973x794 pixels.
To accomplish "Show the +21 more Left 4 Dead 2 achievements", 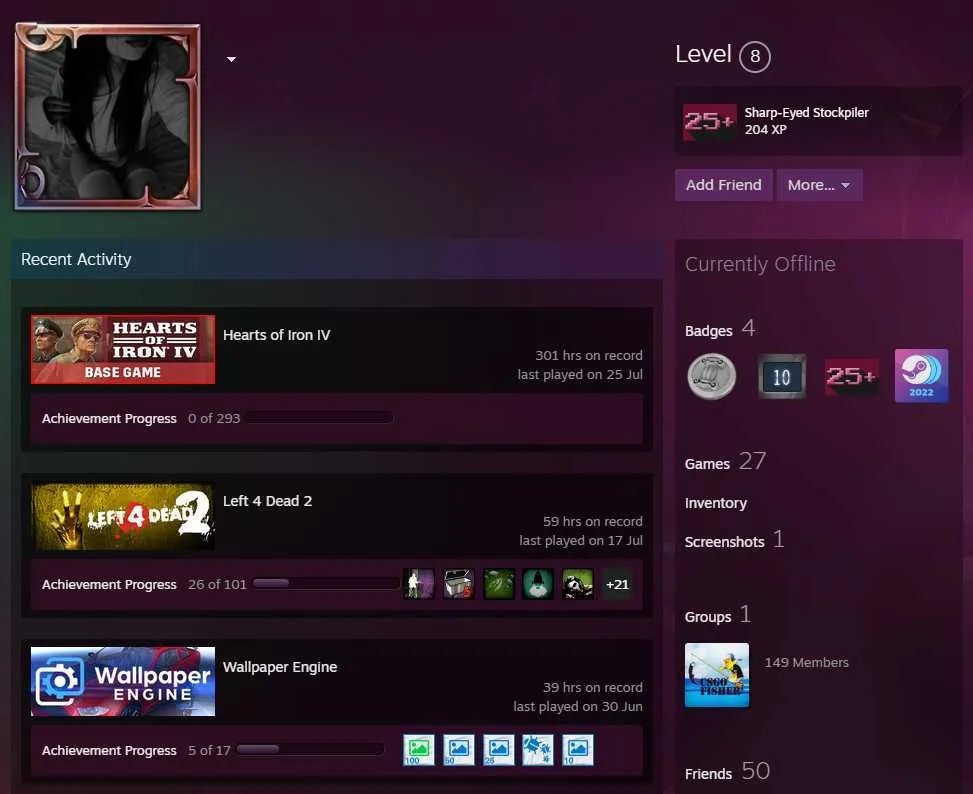I will [x=617, y=584].
